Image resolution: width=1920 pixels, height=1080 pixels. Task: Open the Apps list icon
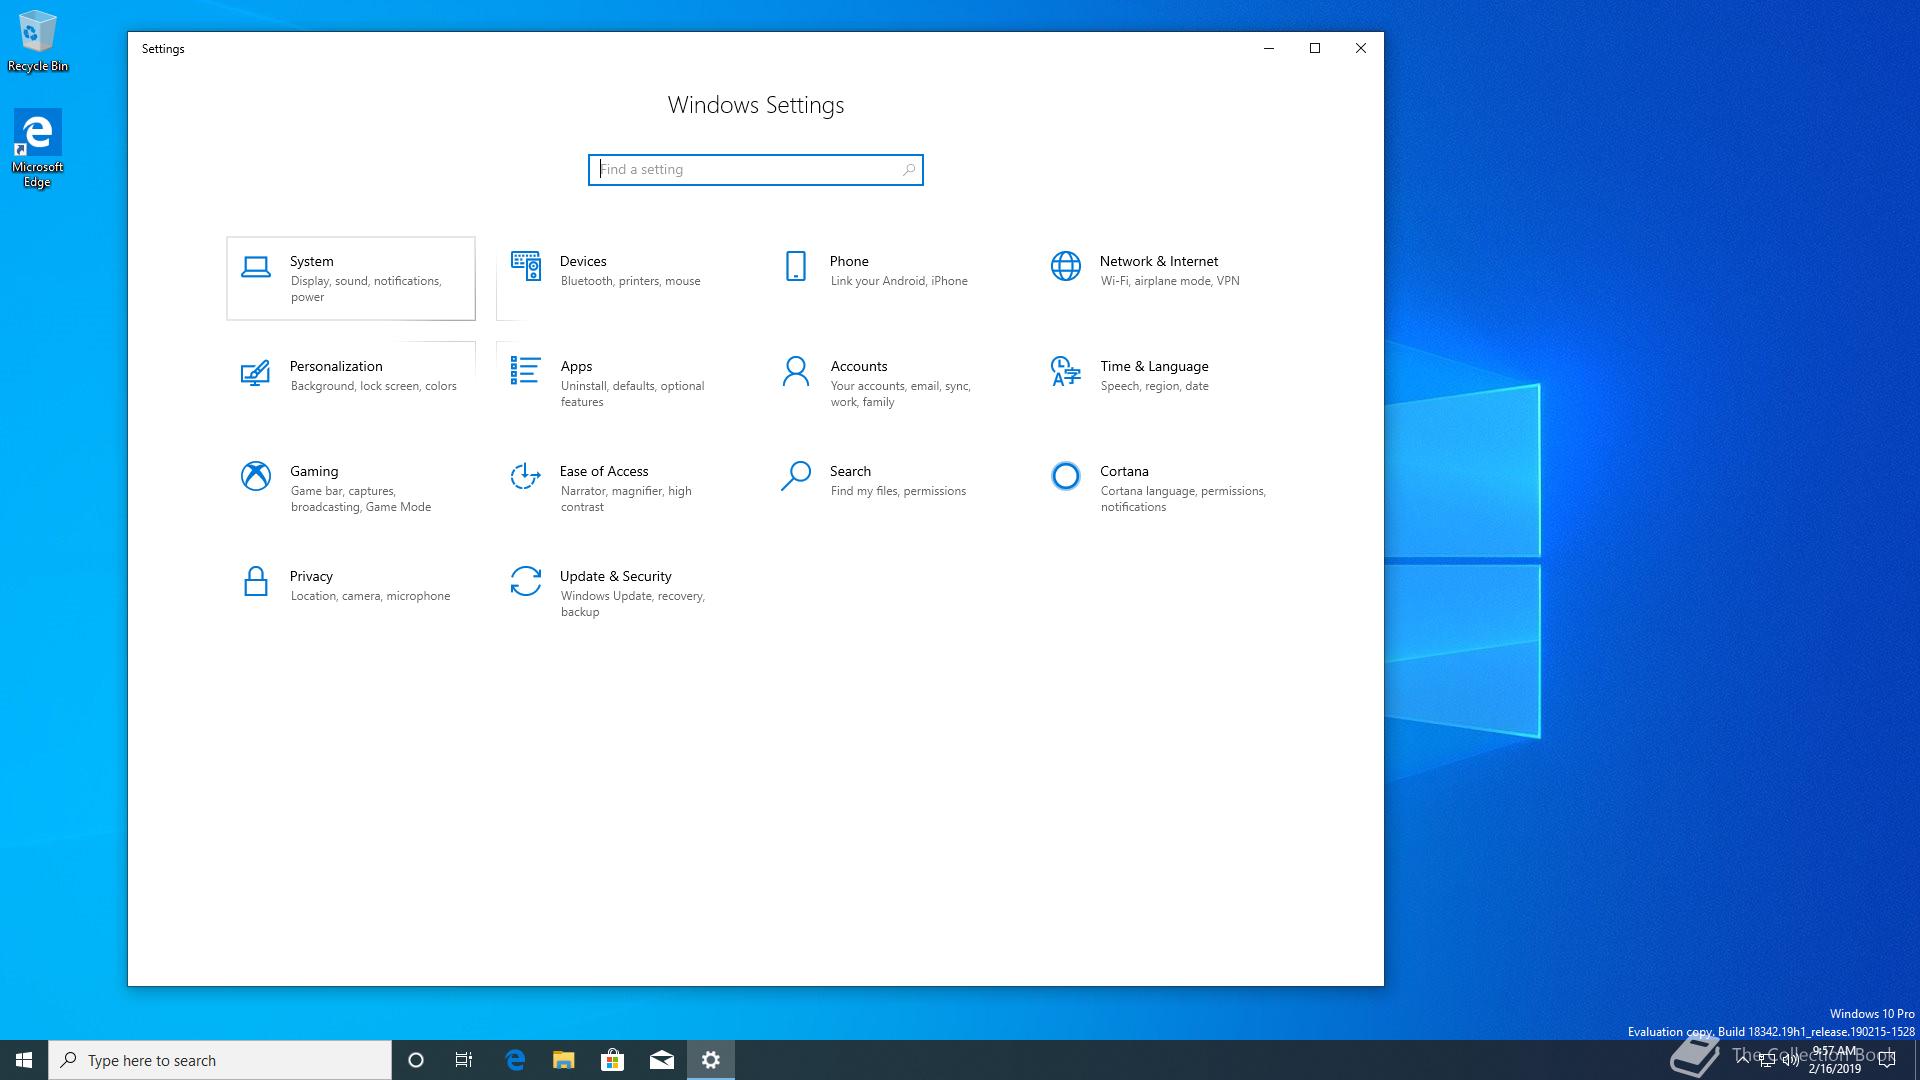(525, 370)
